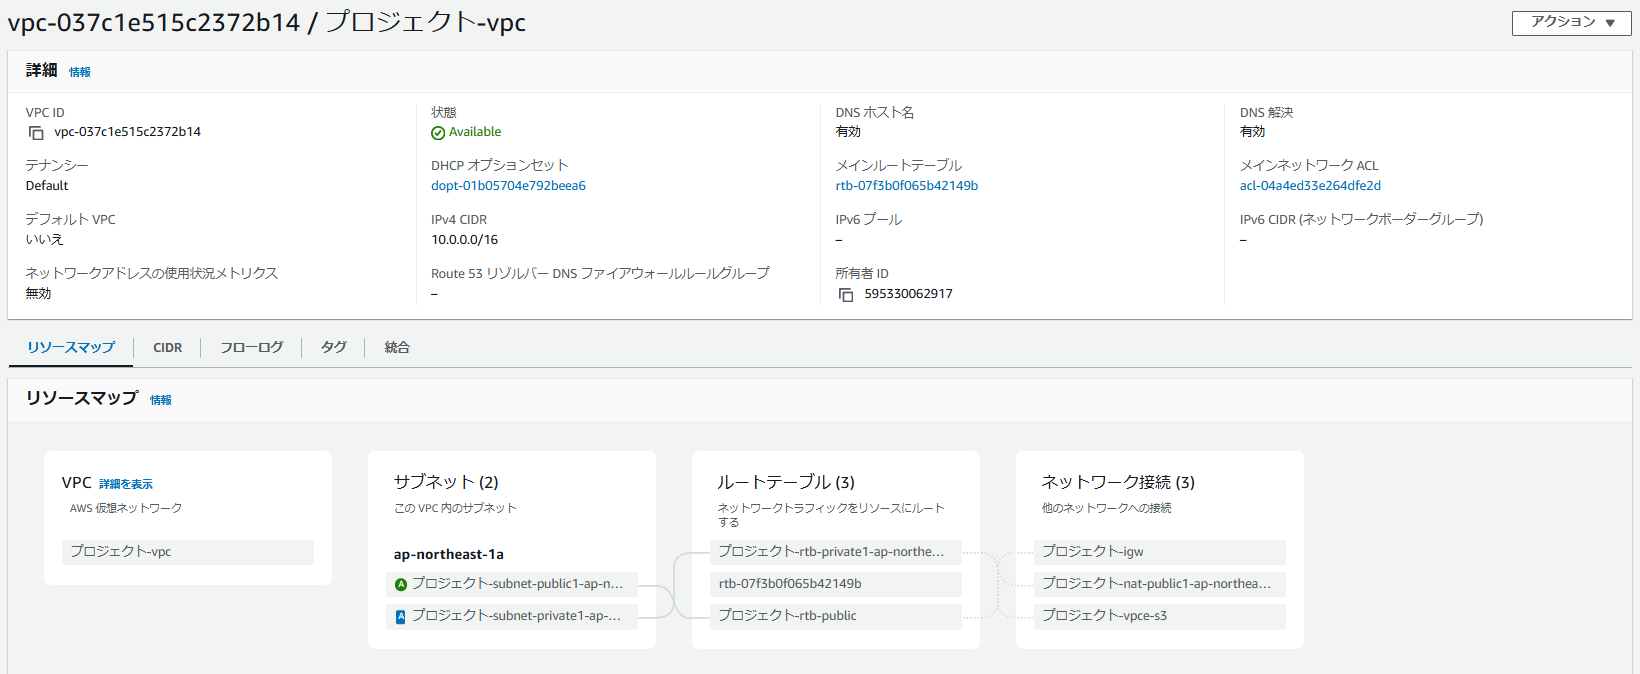Click the ネットワークアドレスの使用状況メトリクス value 無効
Image resolution: width=1640 pixels, height=674 pixels.
pyautogui.click(x=38, y=294)
